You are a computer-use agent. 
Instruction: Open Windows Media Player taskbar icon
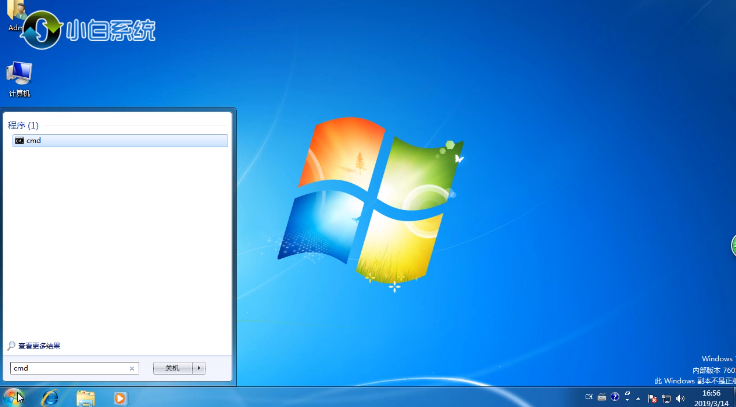(x=120, y=398)
